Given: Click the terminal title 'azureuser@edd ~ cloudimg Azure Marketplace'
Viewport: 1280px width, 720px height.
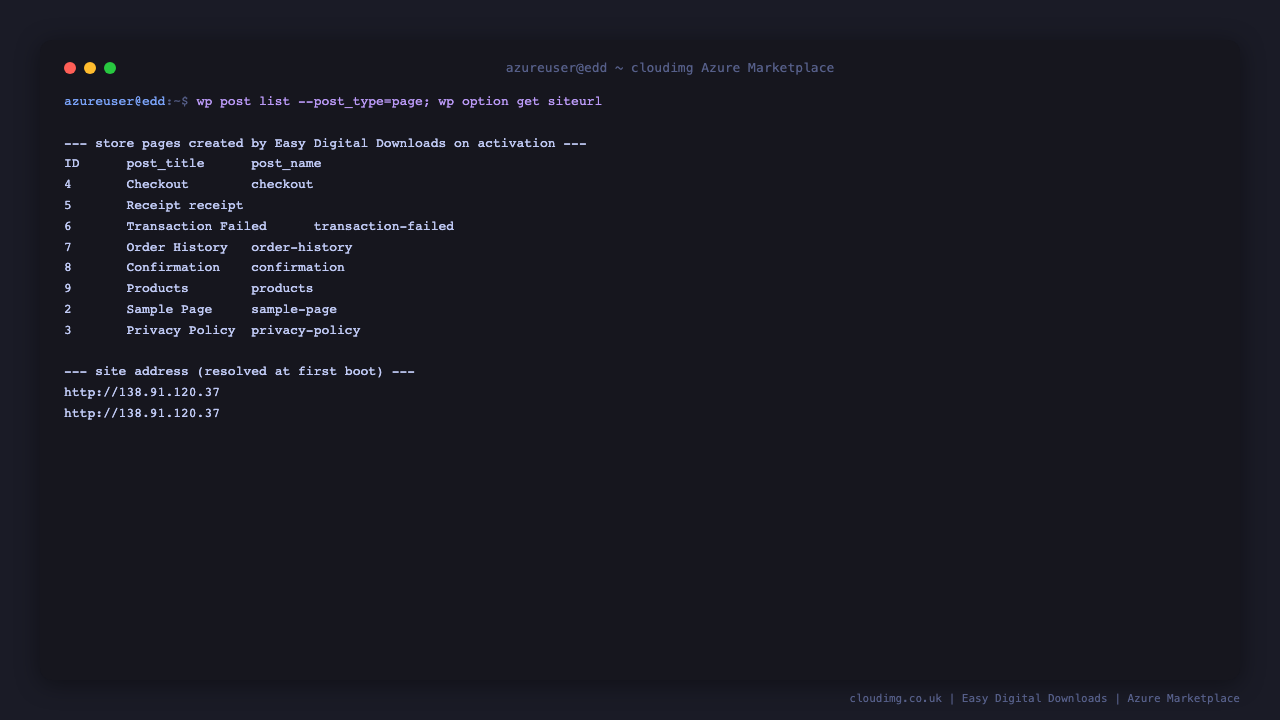Looking at the screenshot, I should tap(670, 68).
